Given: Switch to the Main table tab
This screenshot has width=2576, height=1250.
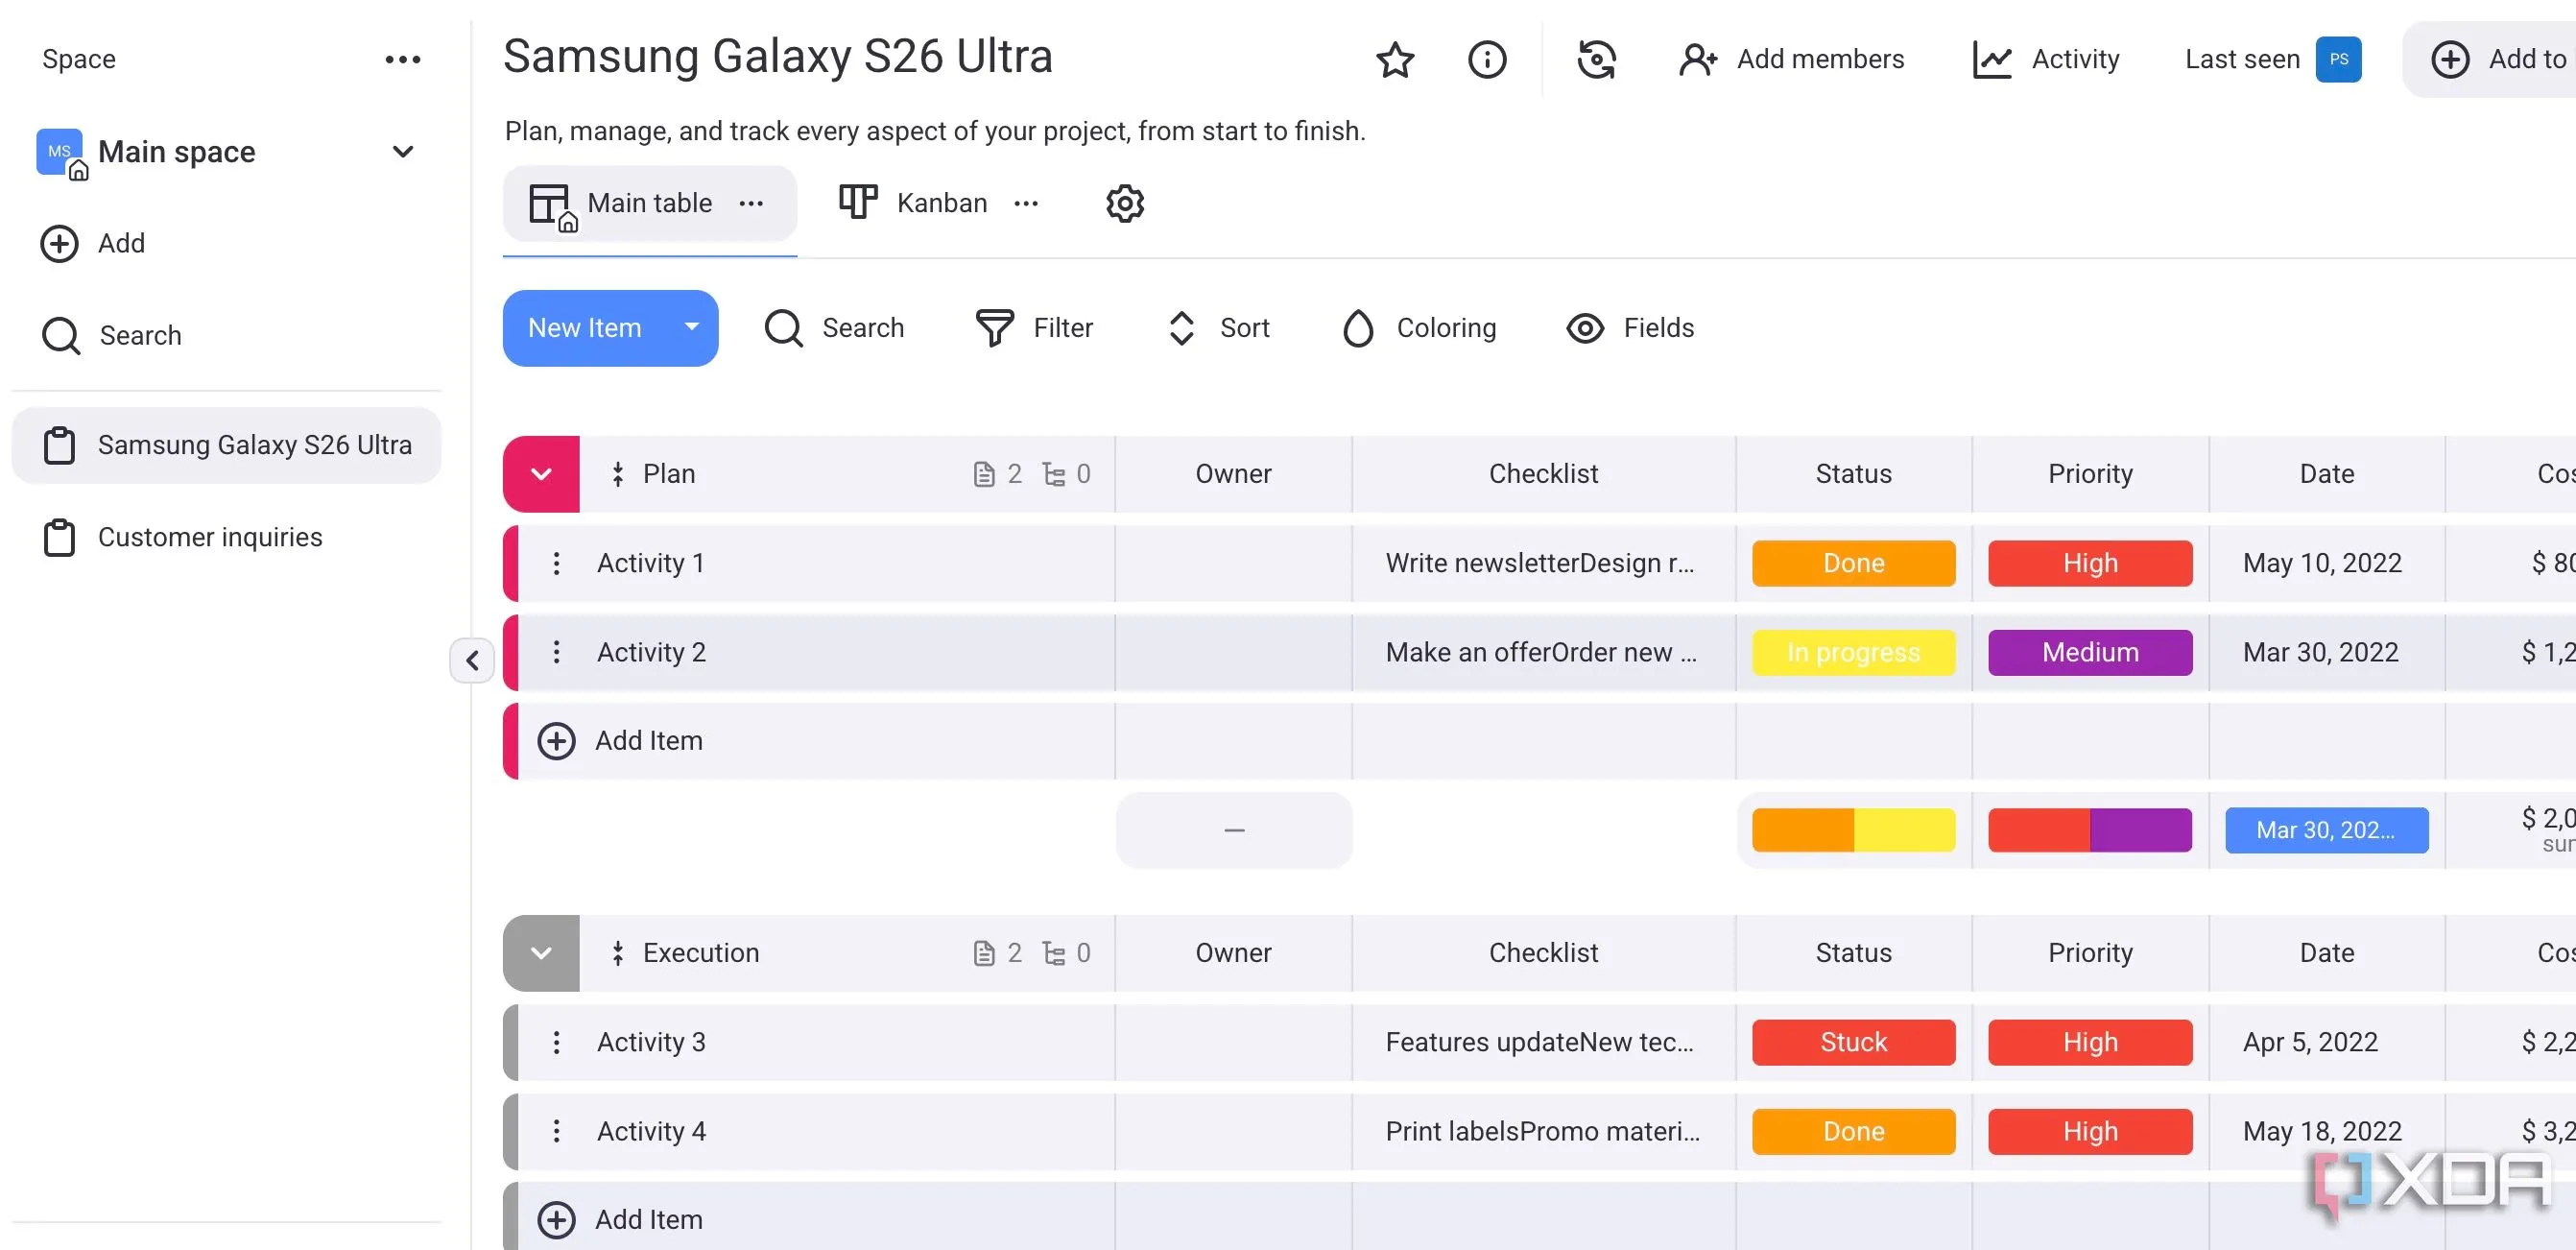Looking at the screenshot, I should tap(649, 204).
